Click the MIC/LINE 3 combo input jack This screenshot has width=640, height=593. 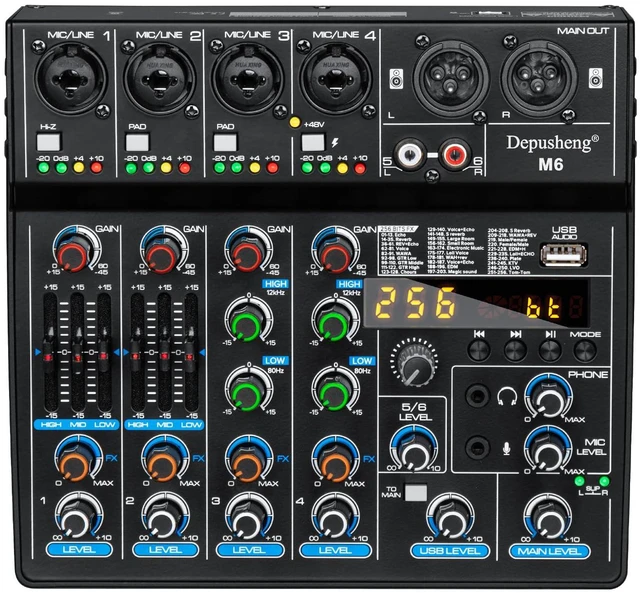(x=247, y=78)
